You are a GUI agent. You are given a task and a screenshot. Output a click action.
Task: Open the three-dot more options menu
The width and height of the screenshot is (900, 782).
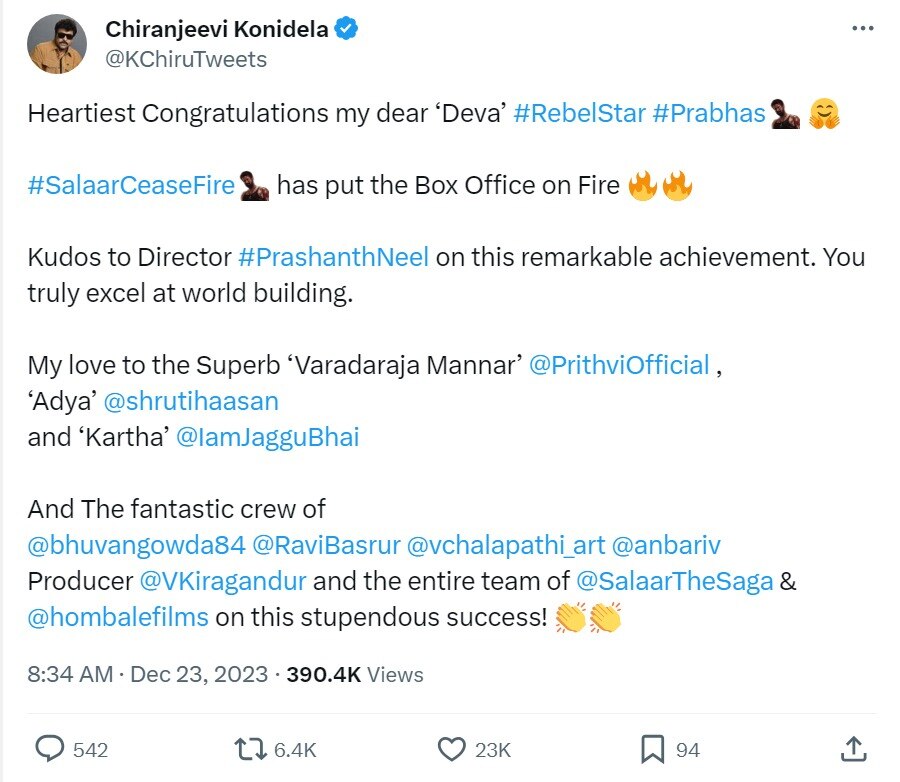(862, 29)
